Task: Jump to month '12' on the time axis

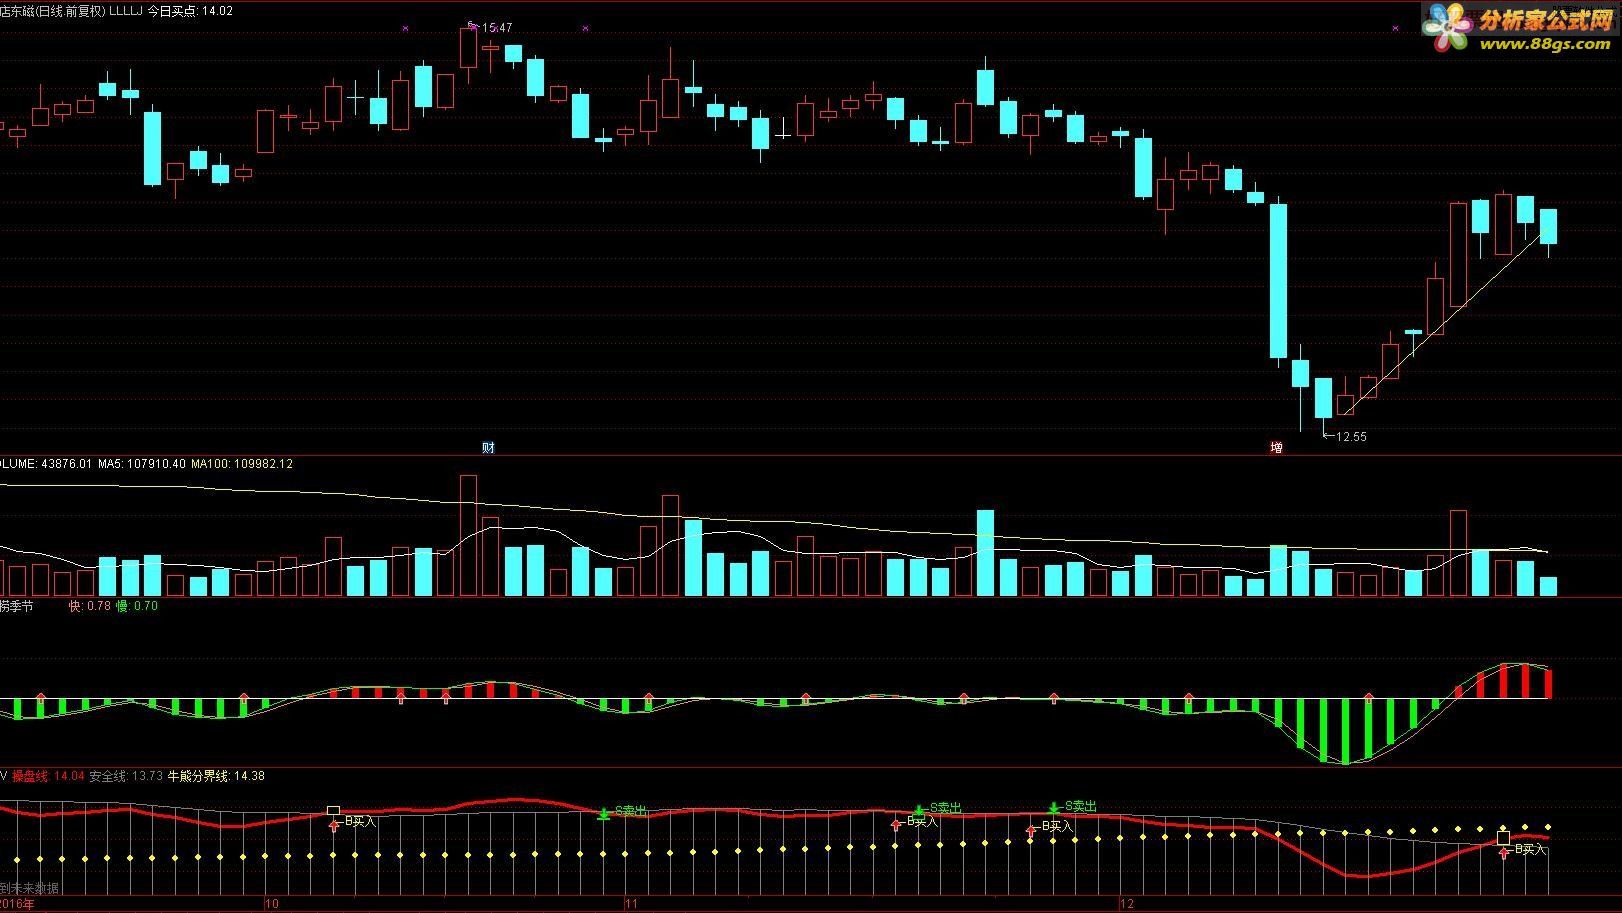Action: pos(1128,904)
